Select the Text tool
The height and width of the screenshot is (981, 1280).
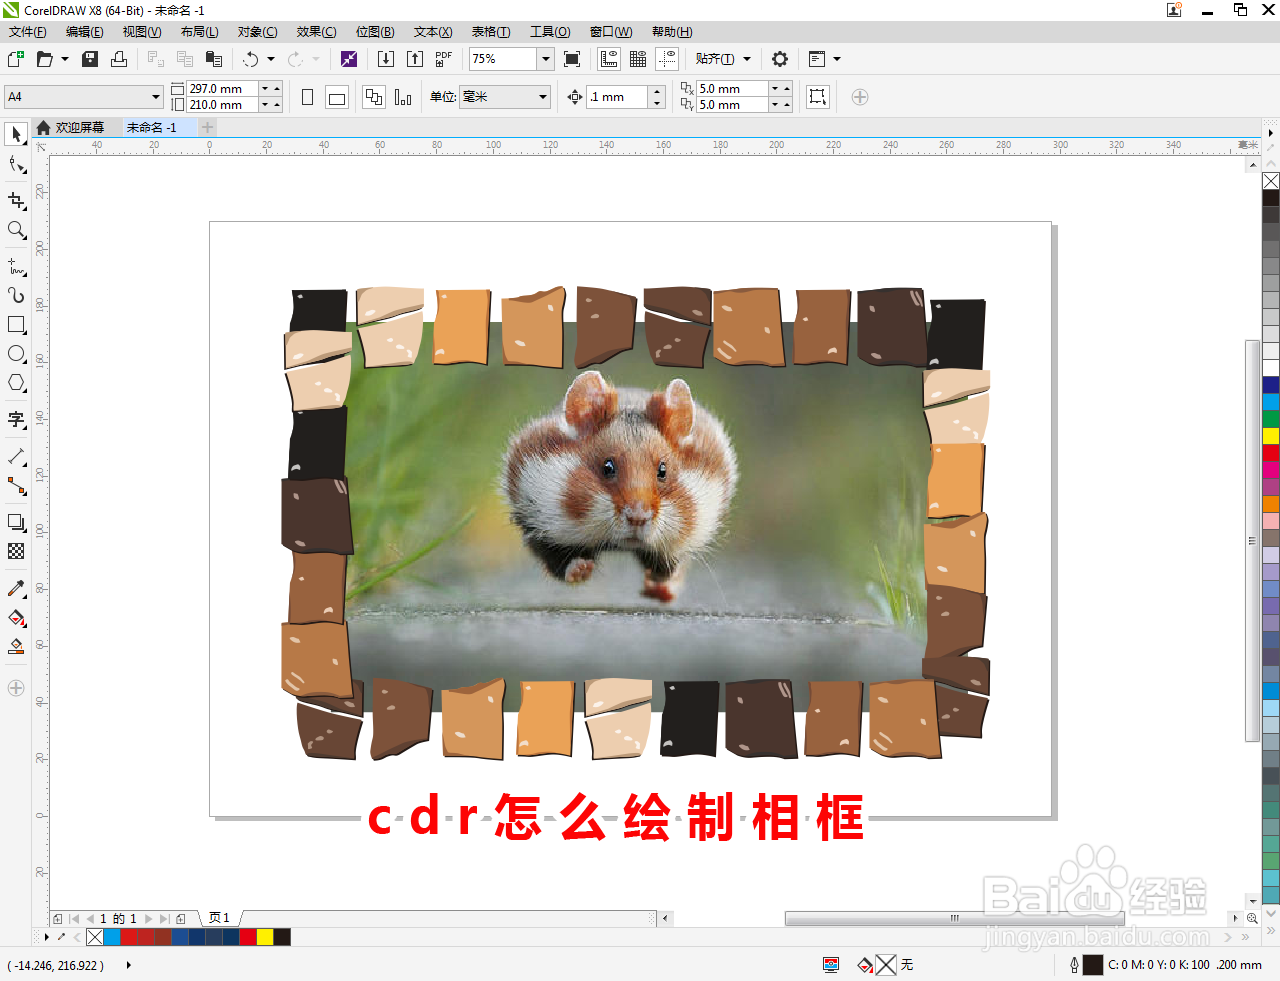[x=16, y=420]
